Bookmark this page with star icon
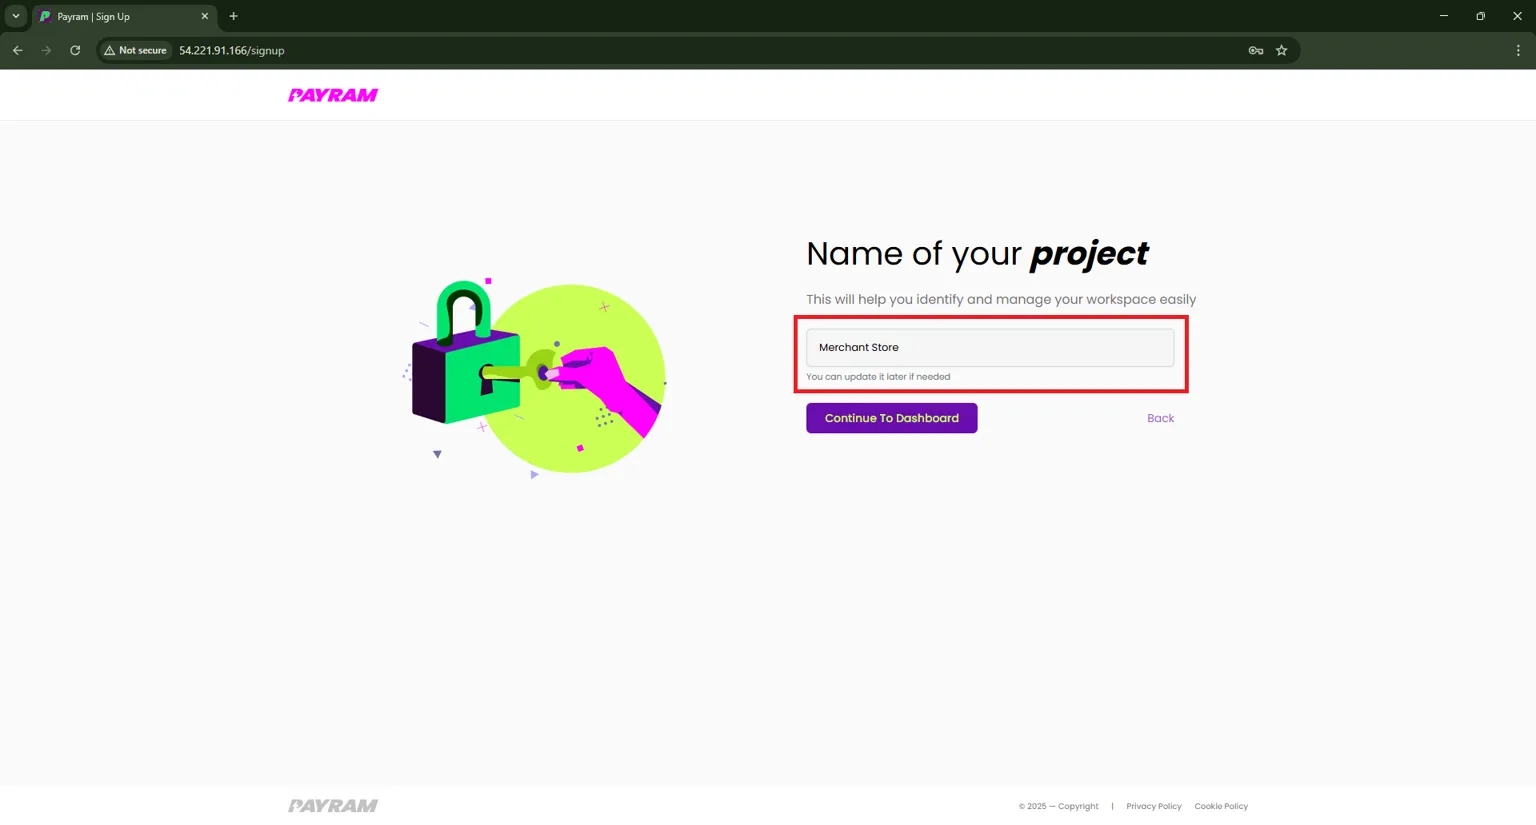Image resolution: width=1536 pixels, height=825 pixels. click(1281, 50)
